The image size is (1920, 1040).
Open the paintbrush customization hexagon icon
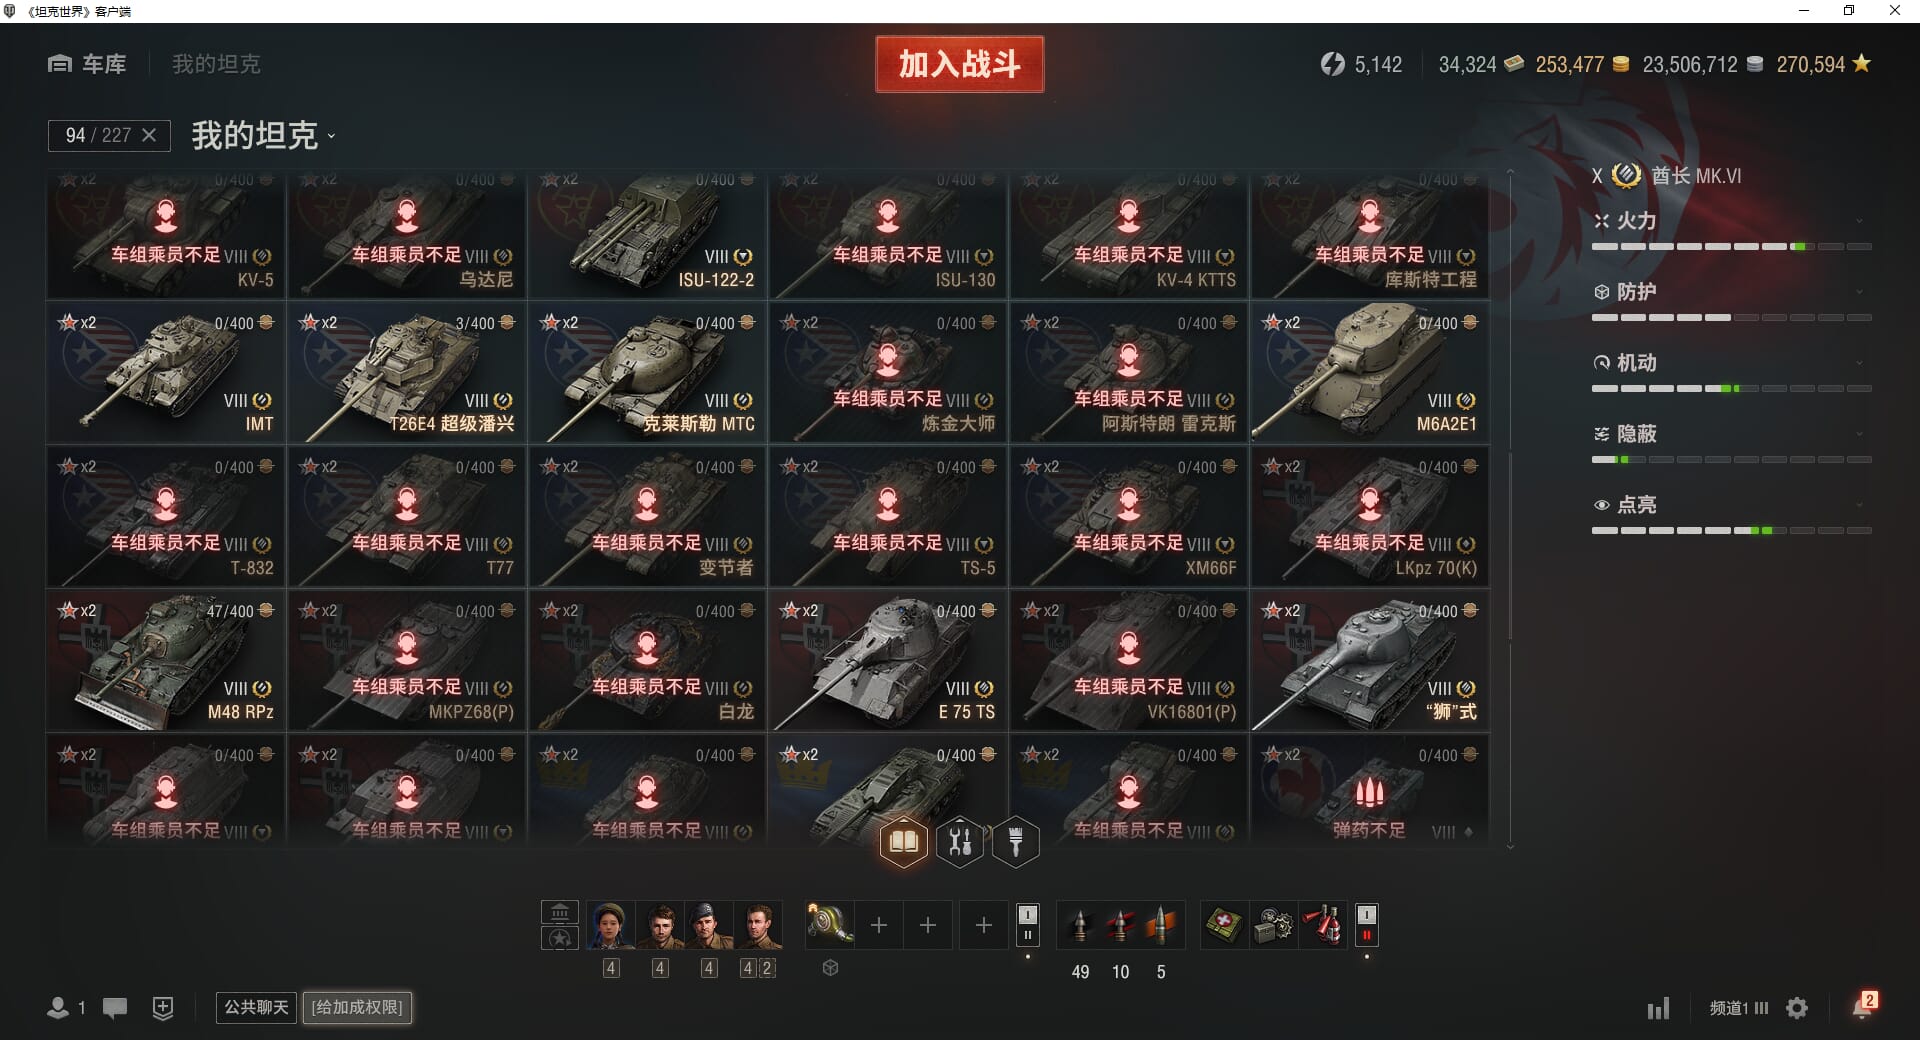coord(1016,842)
